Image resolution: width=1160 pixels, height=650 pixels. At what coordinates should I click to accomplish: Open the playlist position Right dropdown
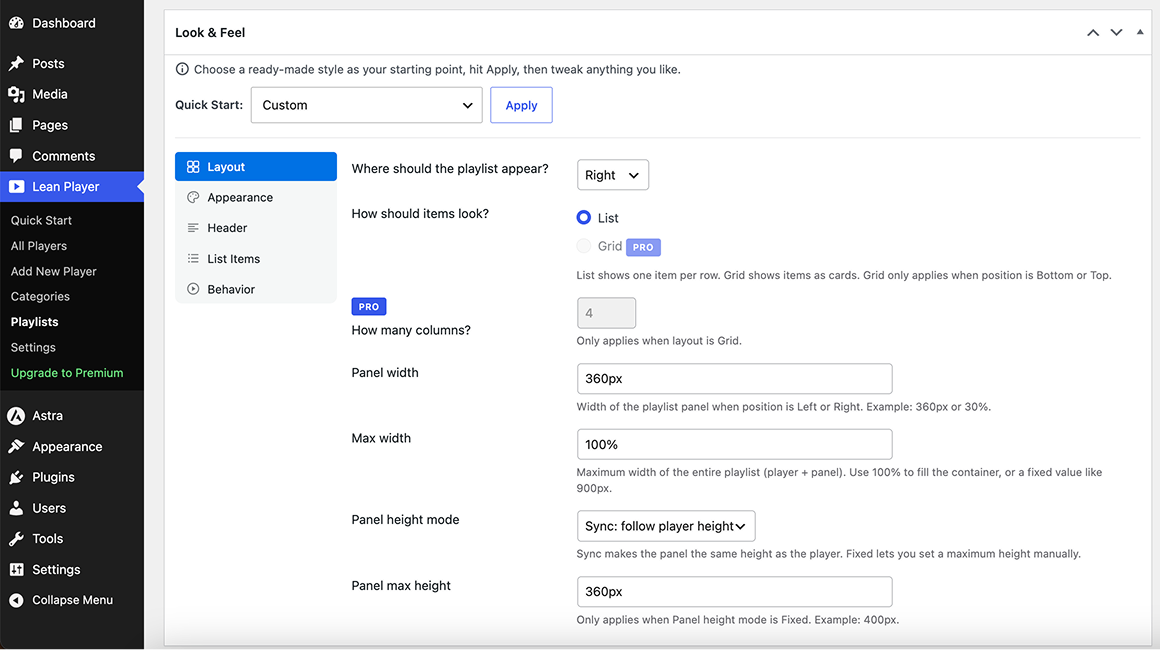[613, 175]
